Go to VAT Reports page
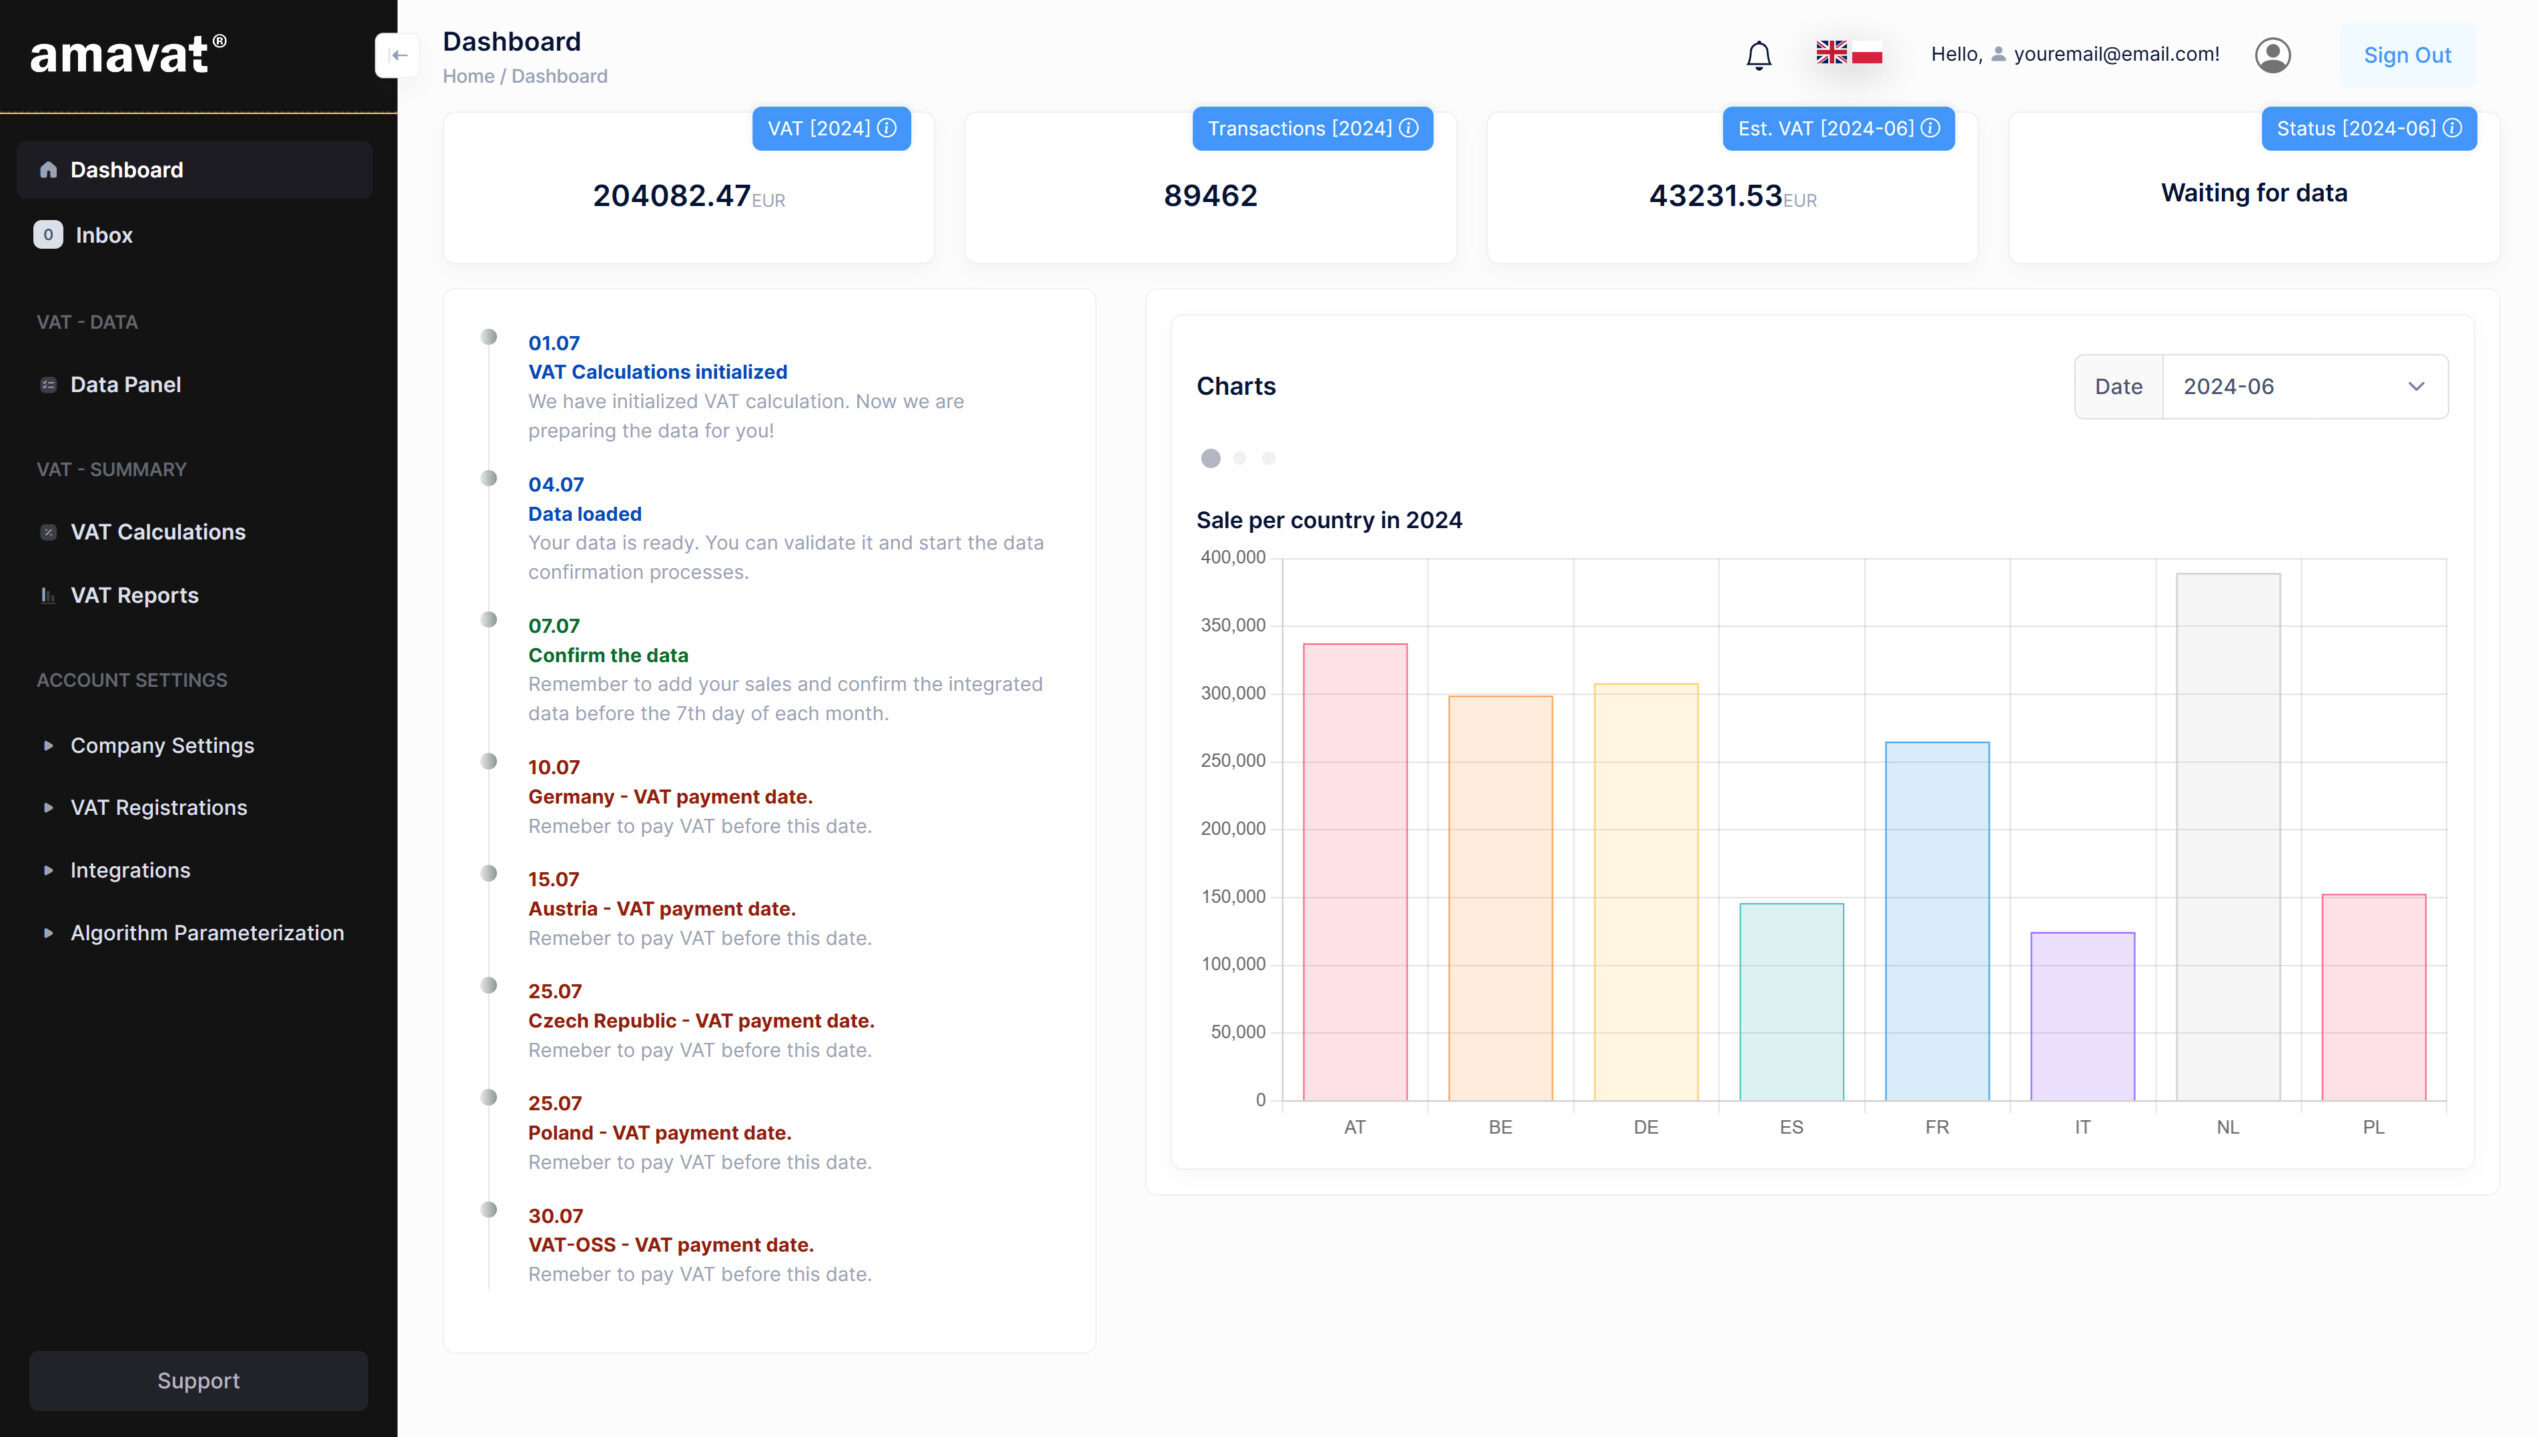This screenshot has width=2538, height=1437. [134, 596]
